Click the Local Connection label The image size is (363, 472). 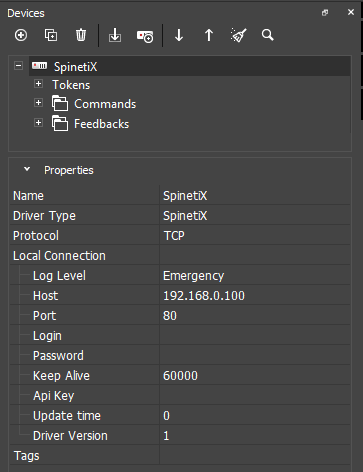tap(59, 256)
